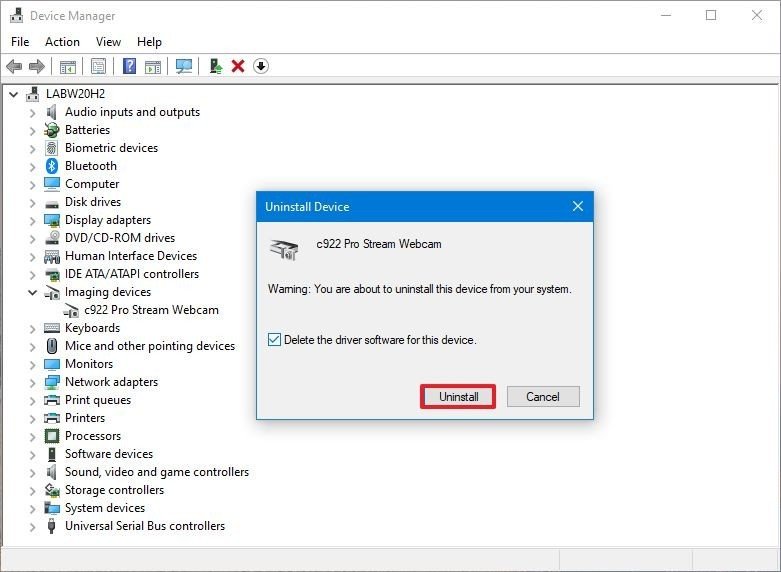The height and width of the screenshot is (572, 781).
Task: Click Show/Hide Console Tree toolbar icon
Action: tap(68, 66)
